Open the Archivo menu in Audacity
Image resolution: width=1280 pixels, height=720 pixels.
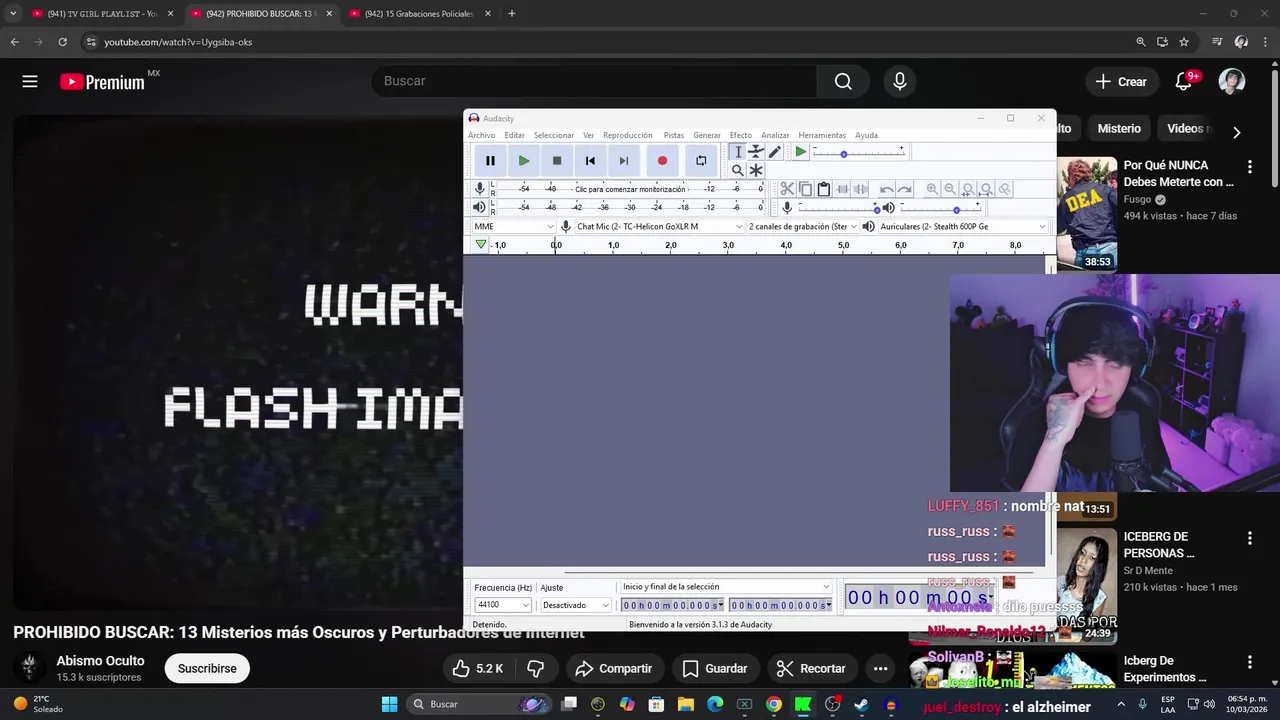pos(481,135)
